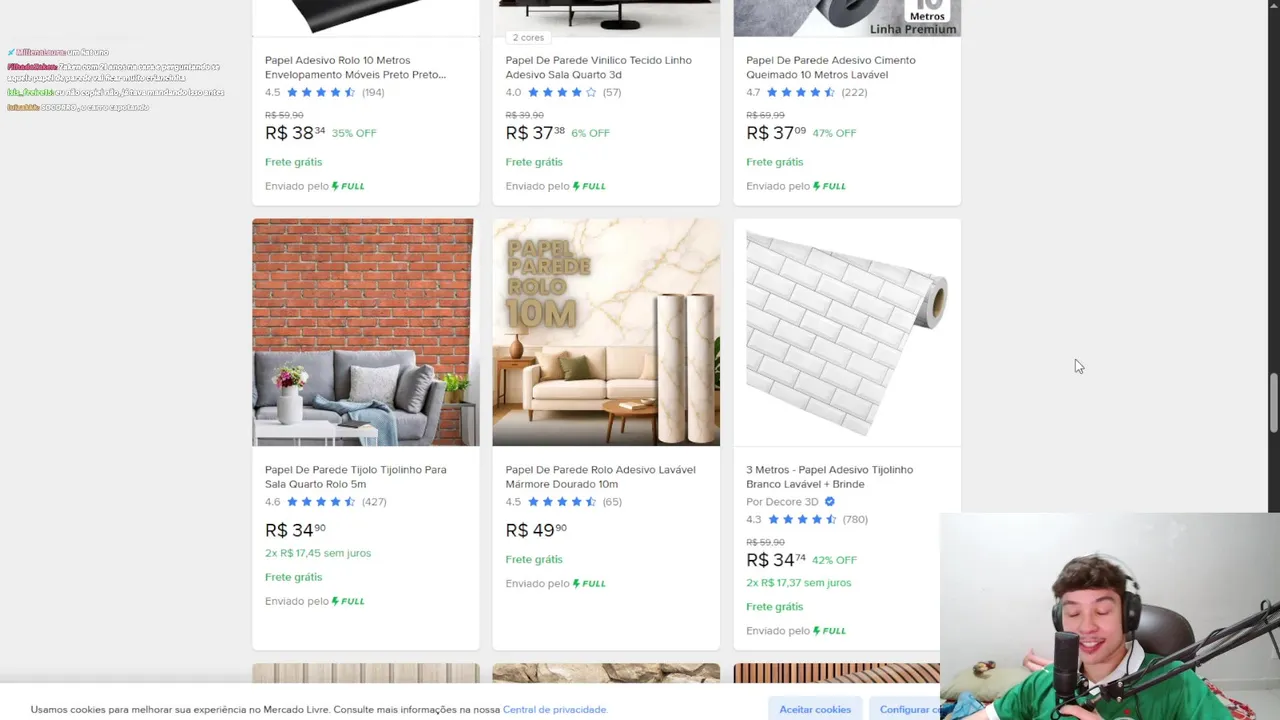The image size is (1280, 720).
Task: Open the Central de privacidade link
Action: (555, 709)
